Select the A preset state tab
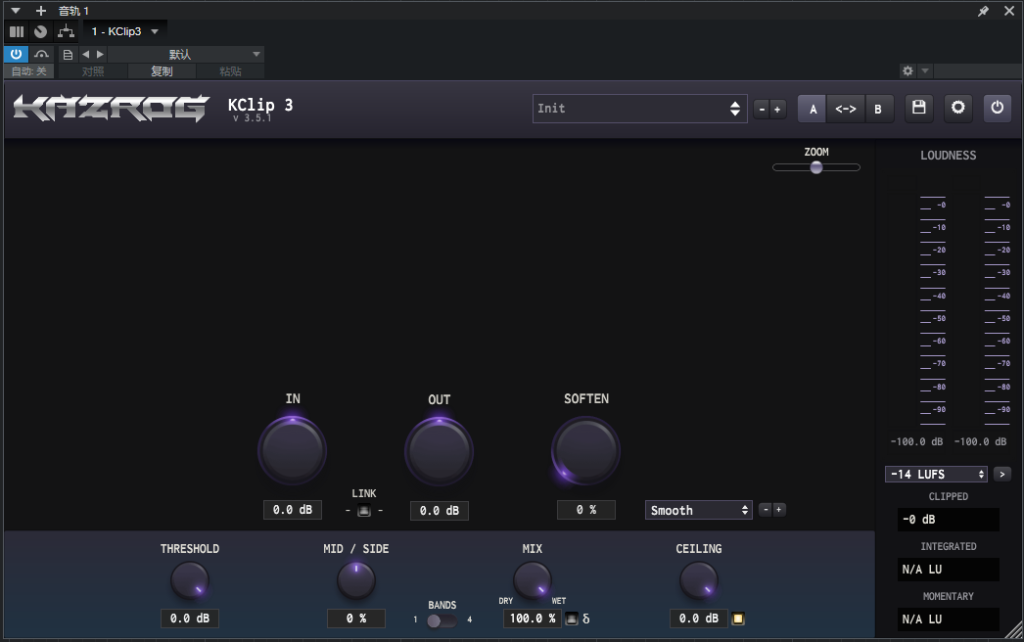This screenshot has height=642, width=1024. click(x=812, y=109)
